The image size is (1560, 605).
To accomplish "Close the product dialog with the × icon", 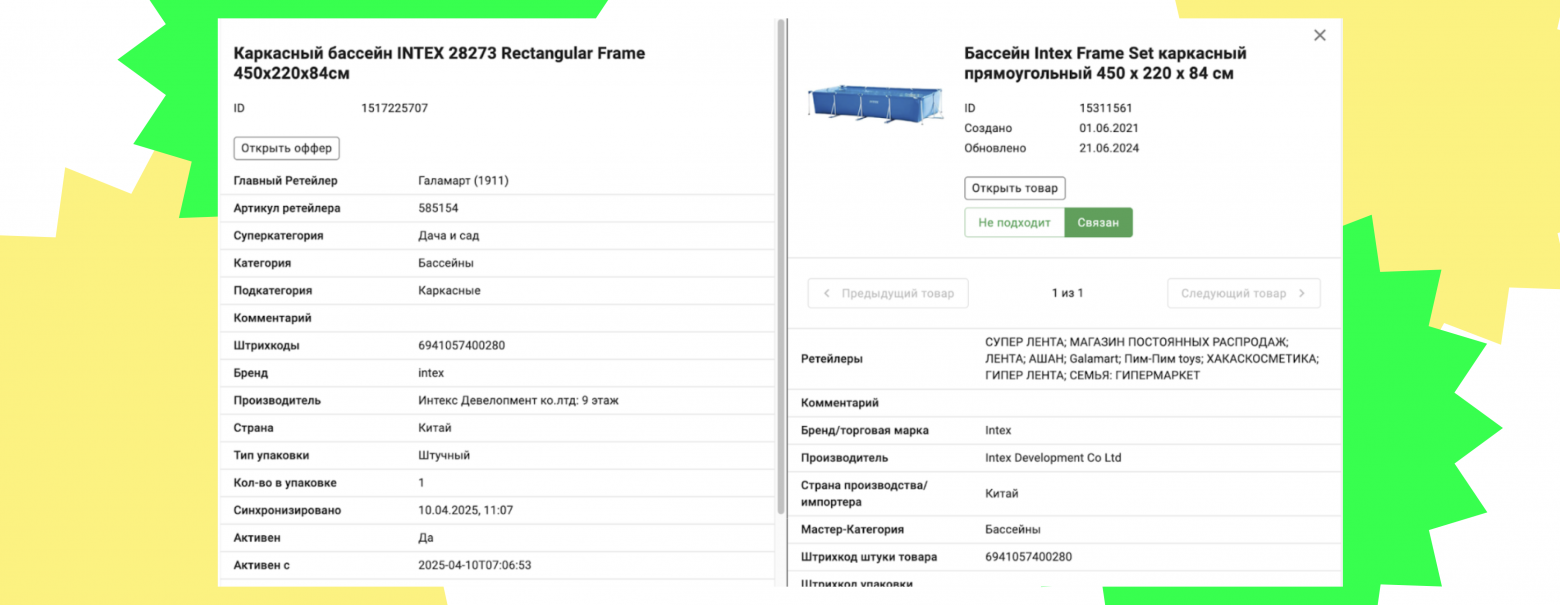I will (x=1319, y=35).
